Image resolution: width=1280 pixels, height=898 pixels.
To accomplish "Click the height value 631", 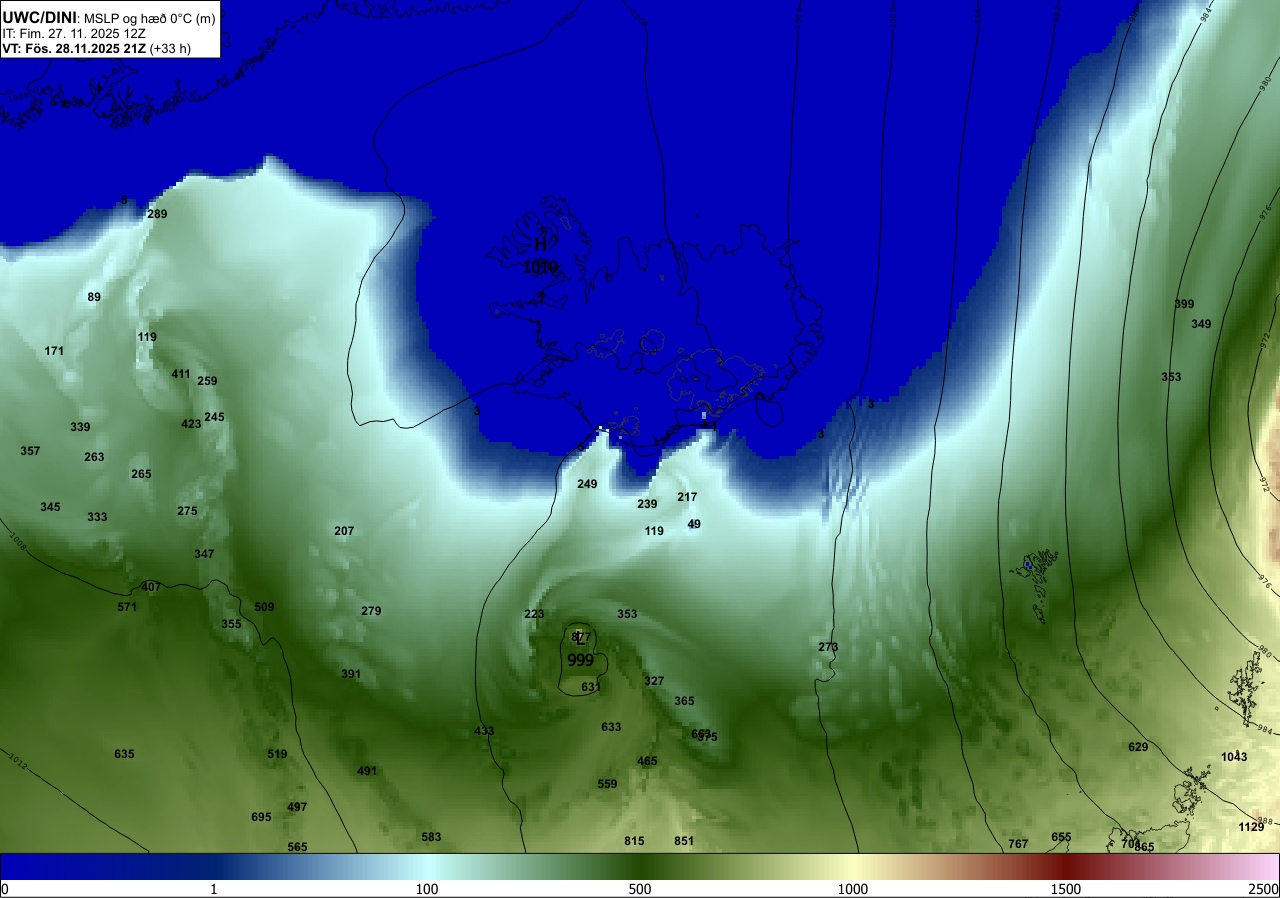I will click(591, 687).
